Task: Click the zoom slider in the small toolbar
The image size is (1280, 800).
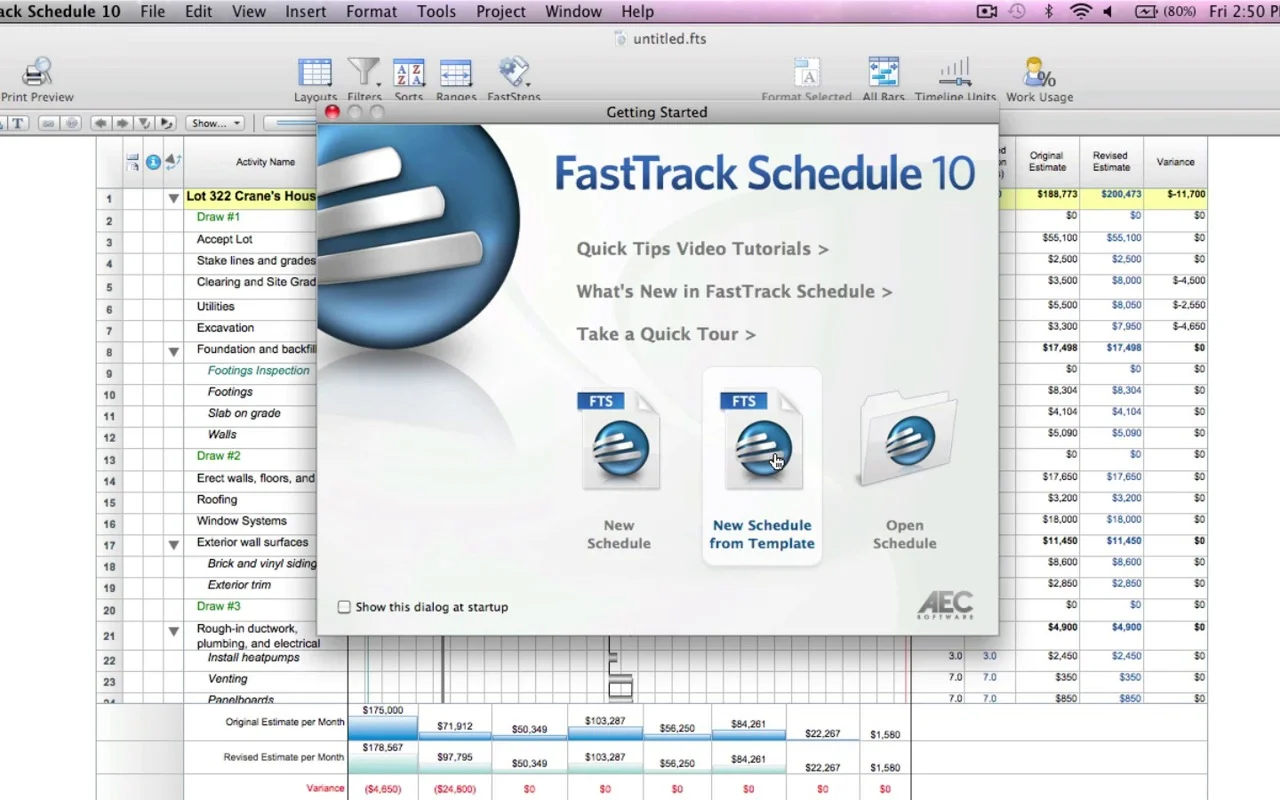Action: 291,123
